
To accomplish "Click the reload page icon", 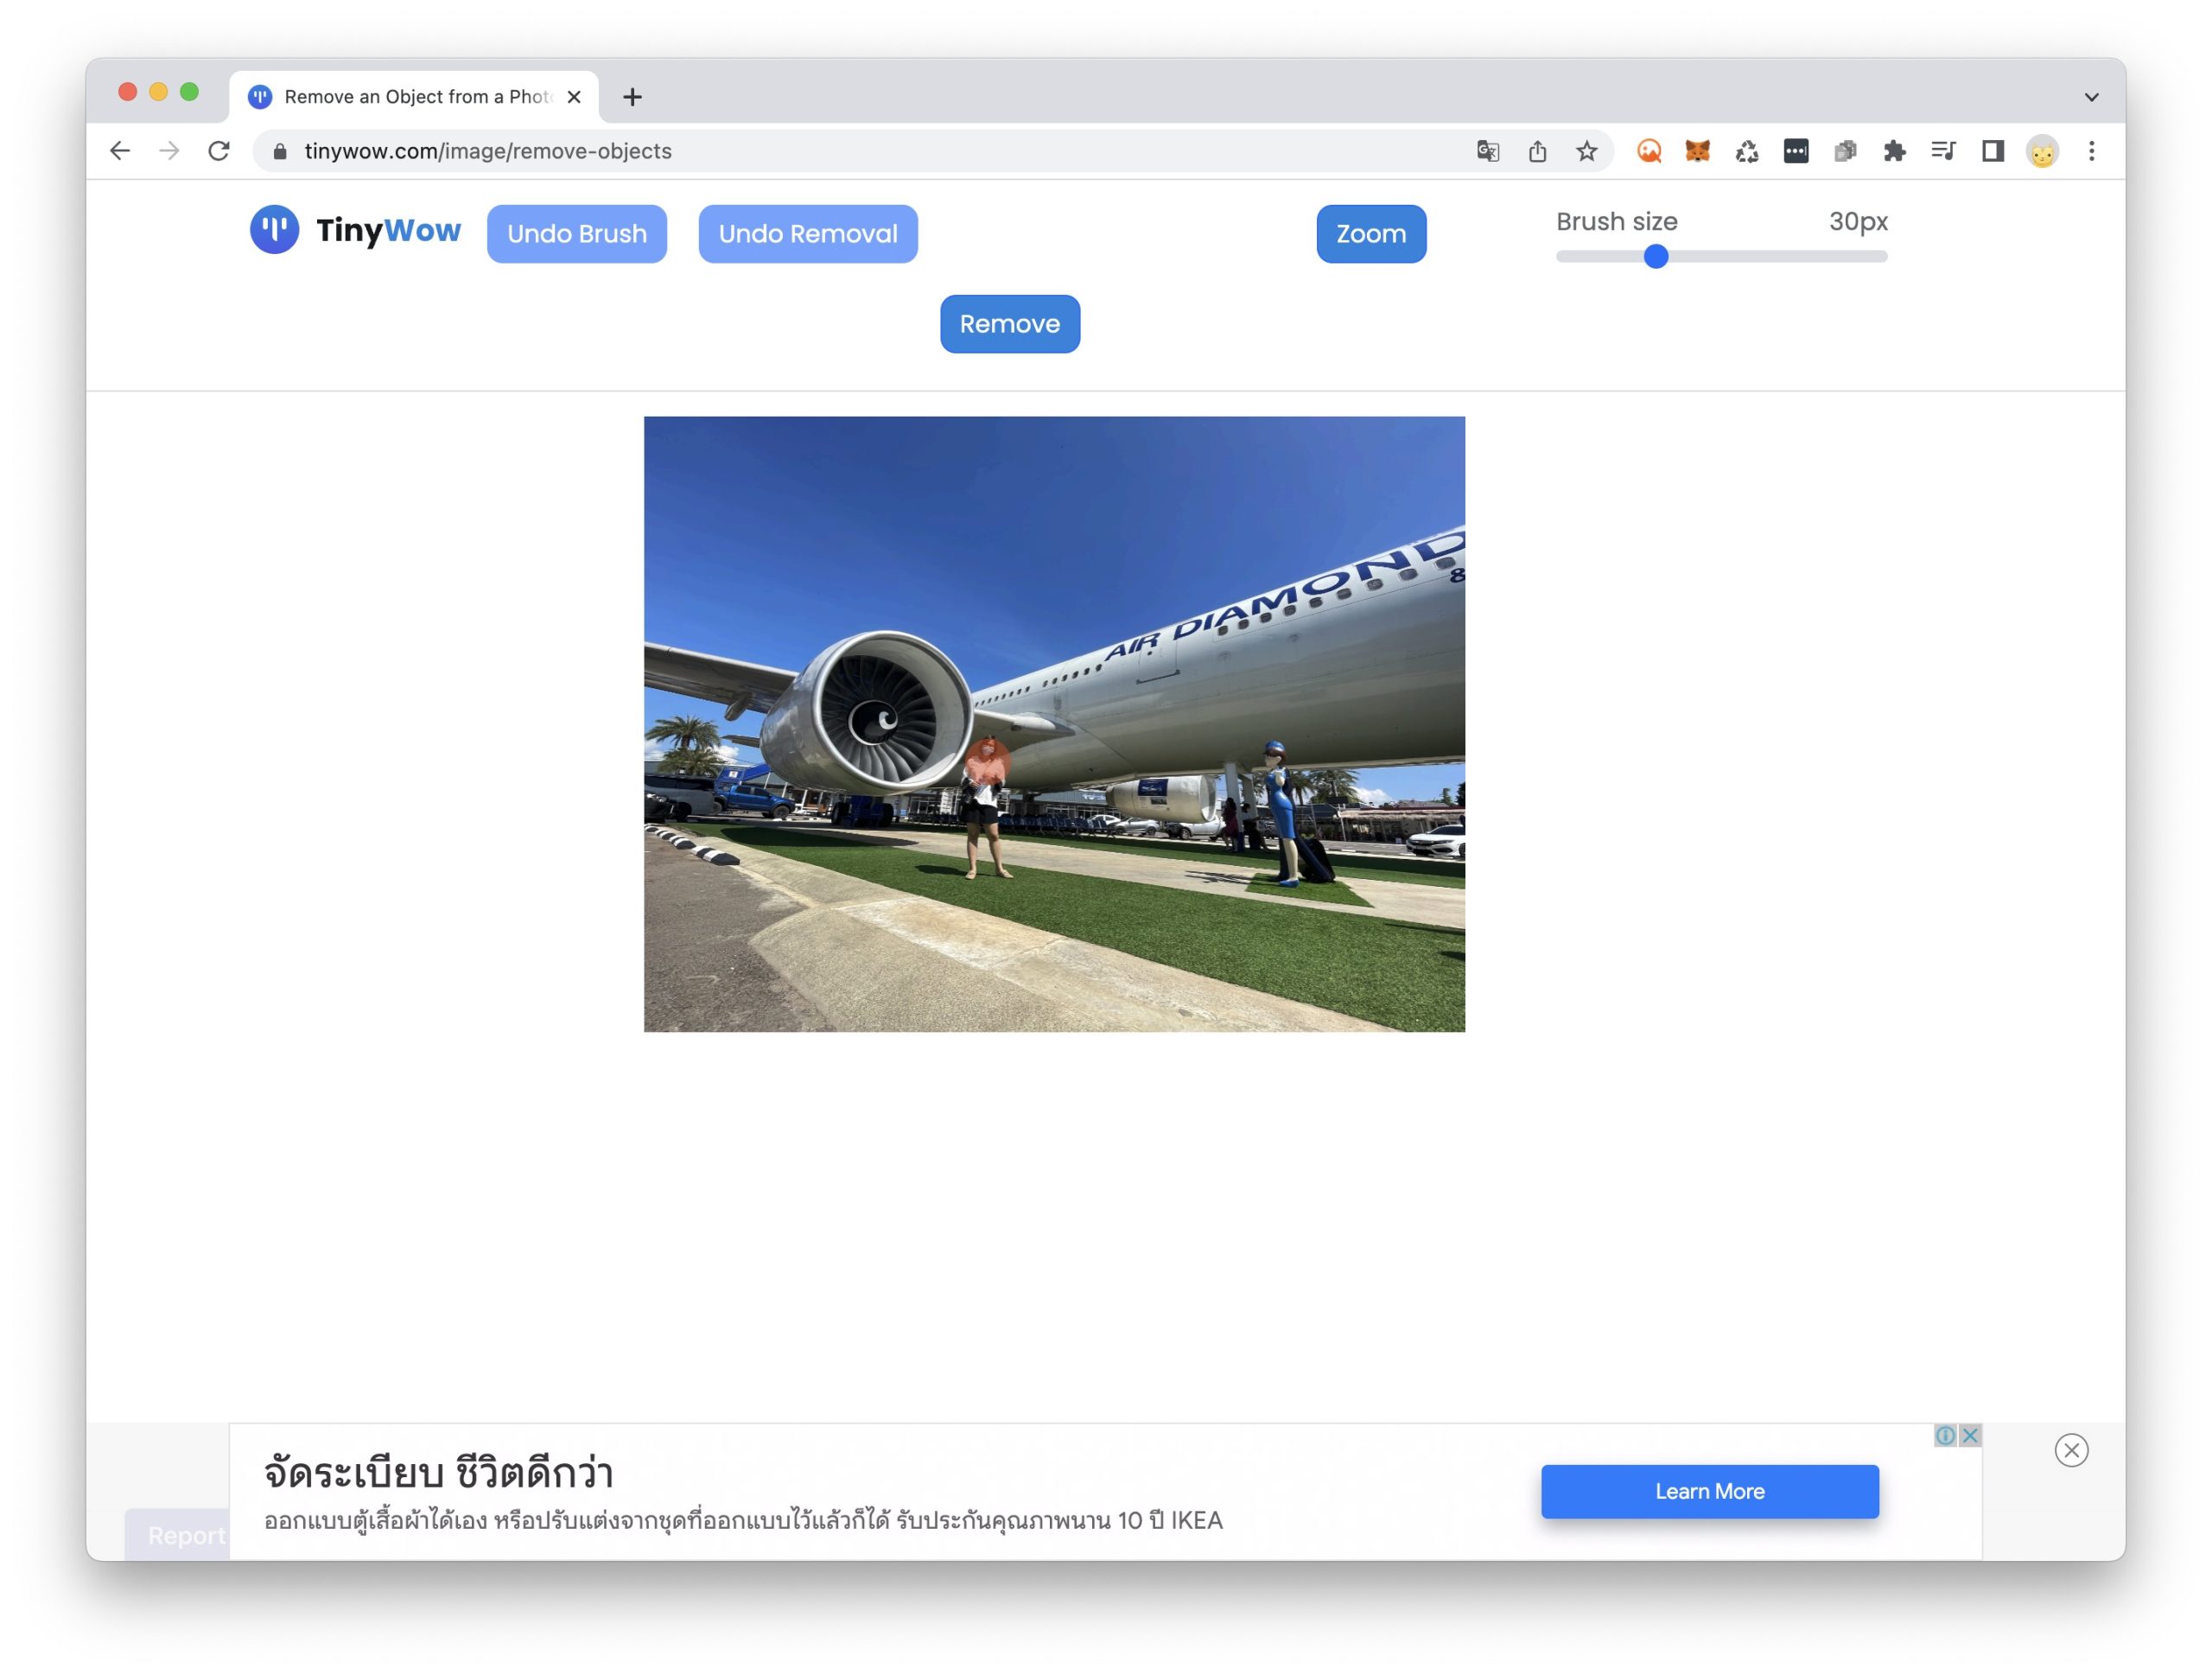I will click(x=219, y=151).
